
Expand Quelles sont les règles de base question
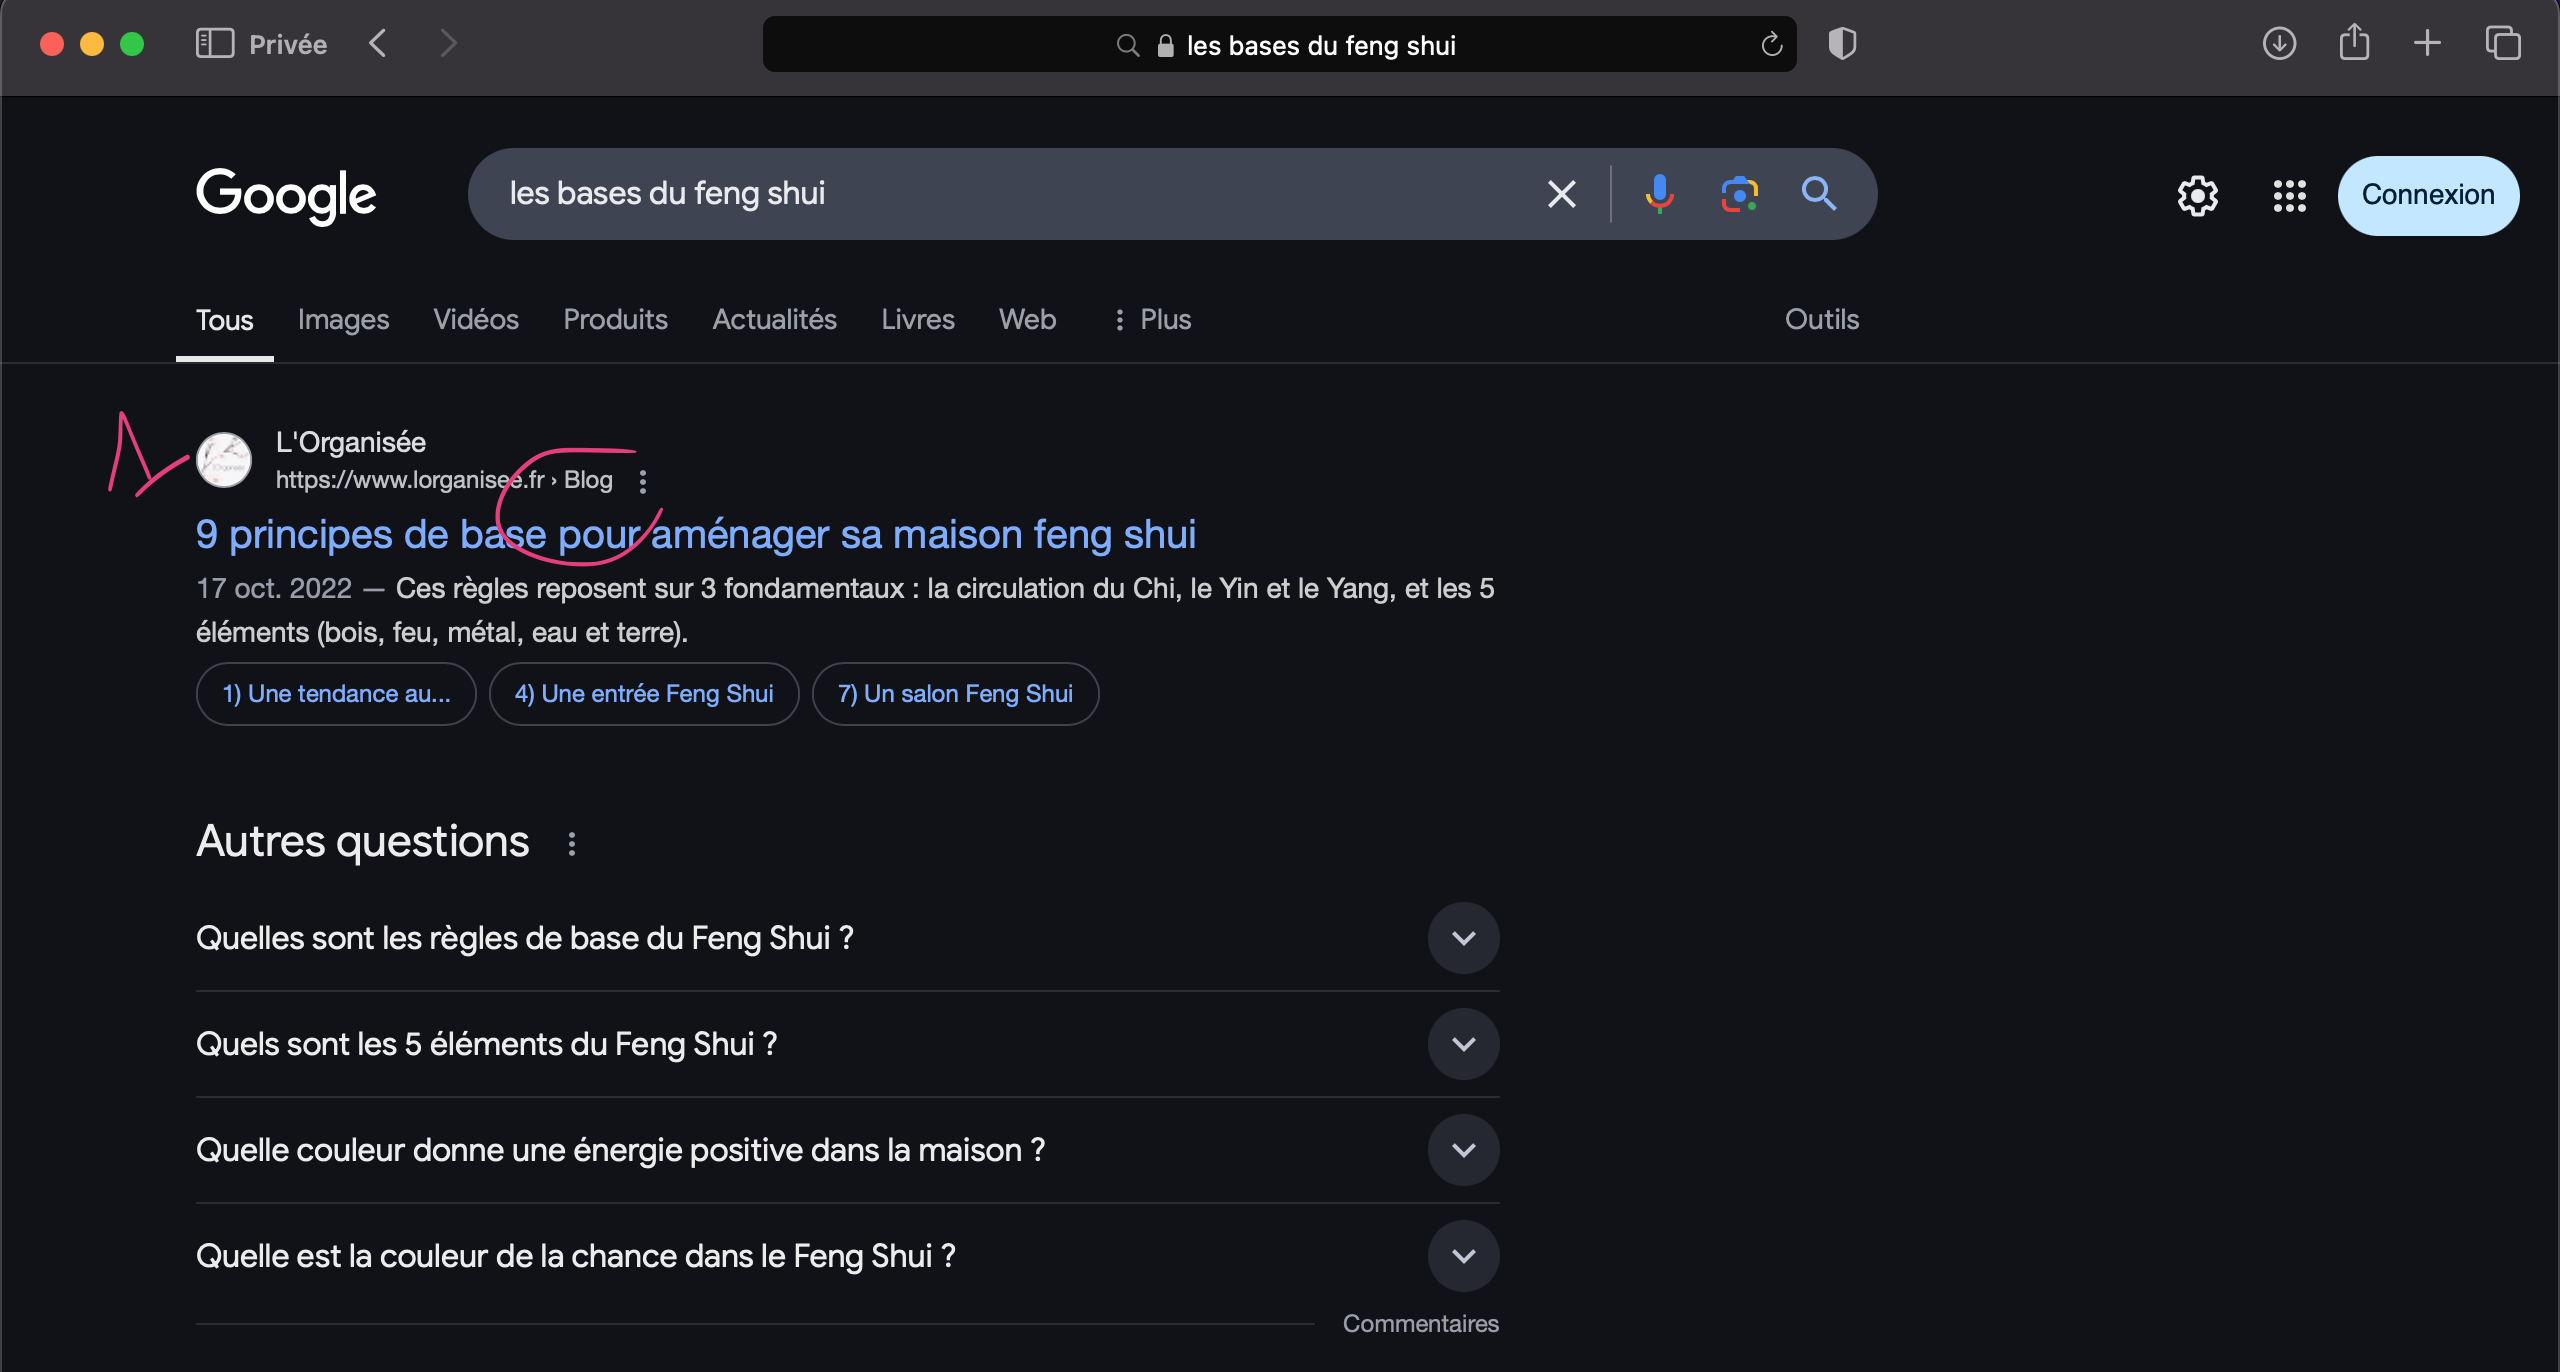(x=847, y=938)
